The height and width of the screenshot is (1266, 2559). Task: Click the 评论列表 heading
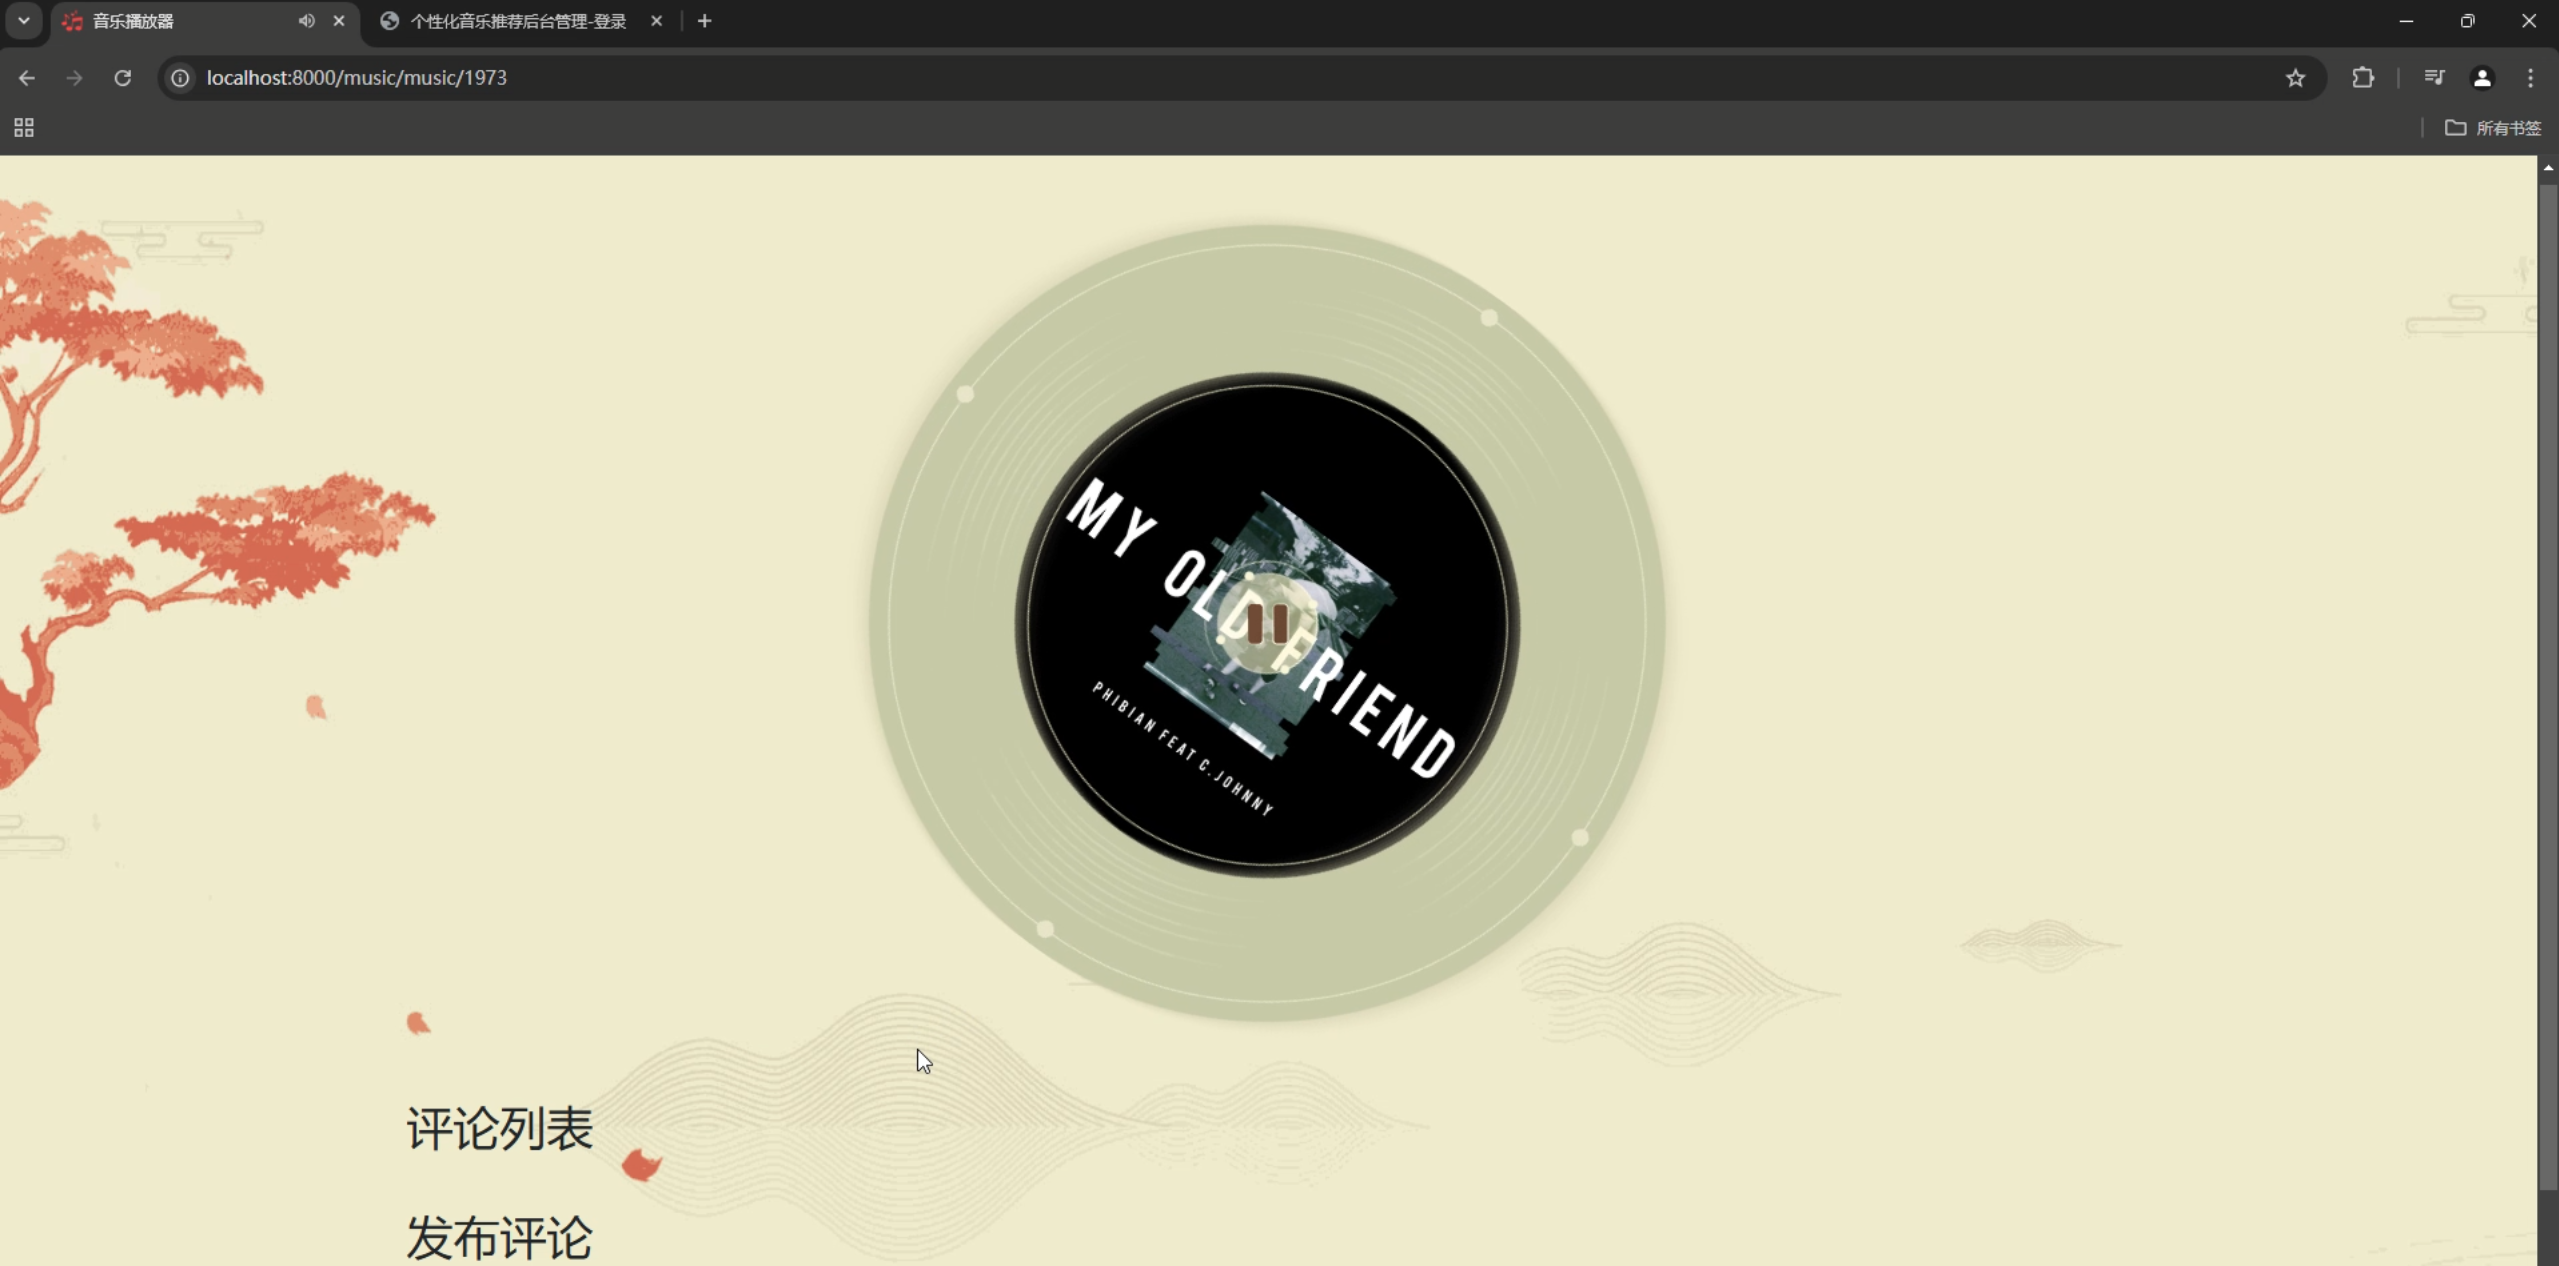click(499, 1130)
